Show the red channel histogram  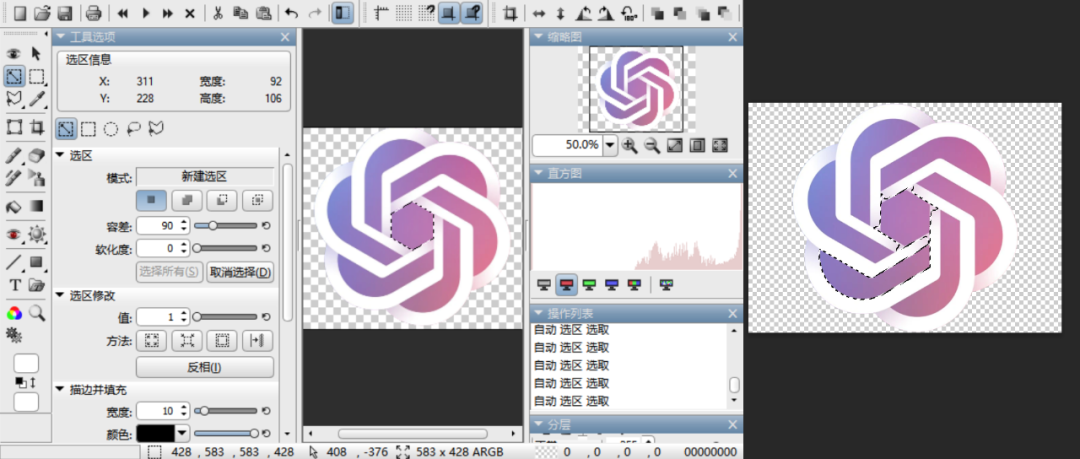(x=567, y=283)
